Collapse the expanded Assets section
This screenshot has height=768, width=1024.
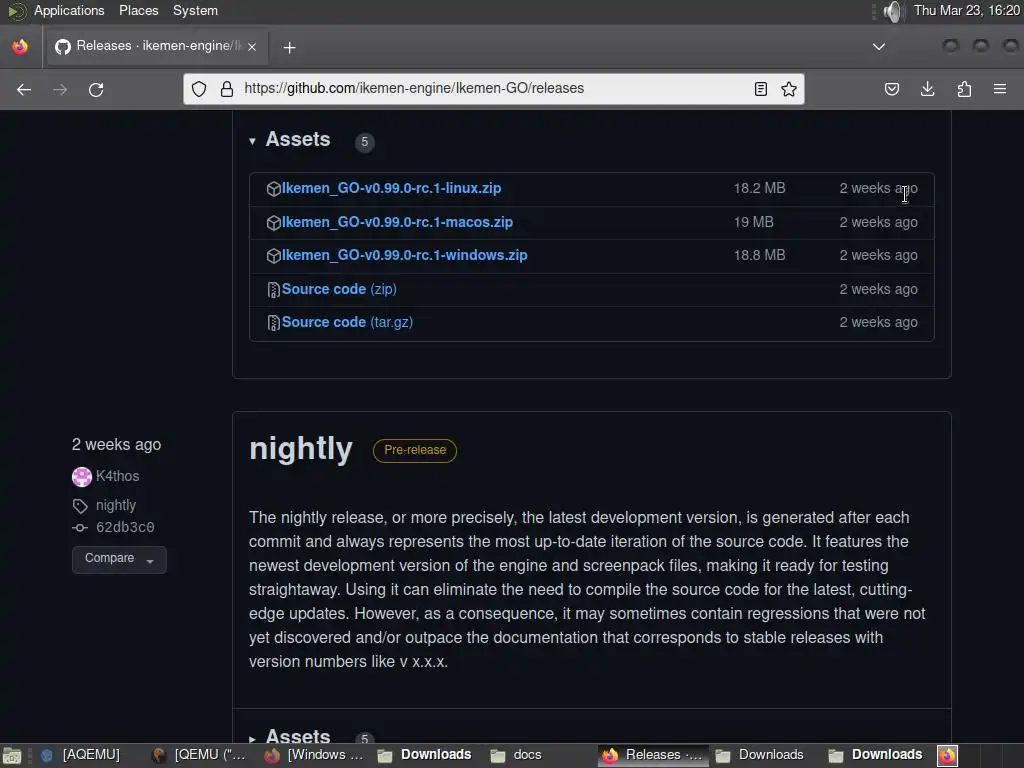[290, 140]
